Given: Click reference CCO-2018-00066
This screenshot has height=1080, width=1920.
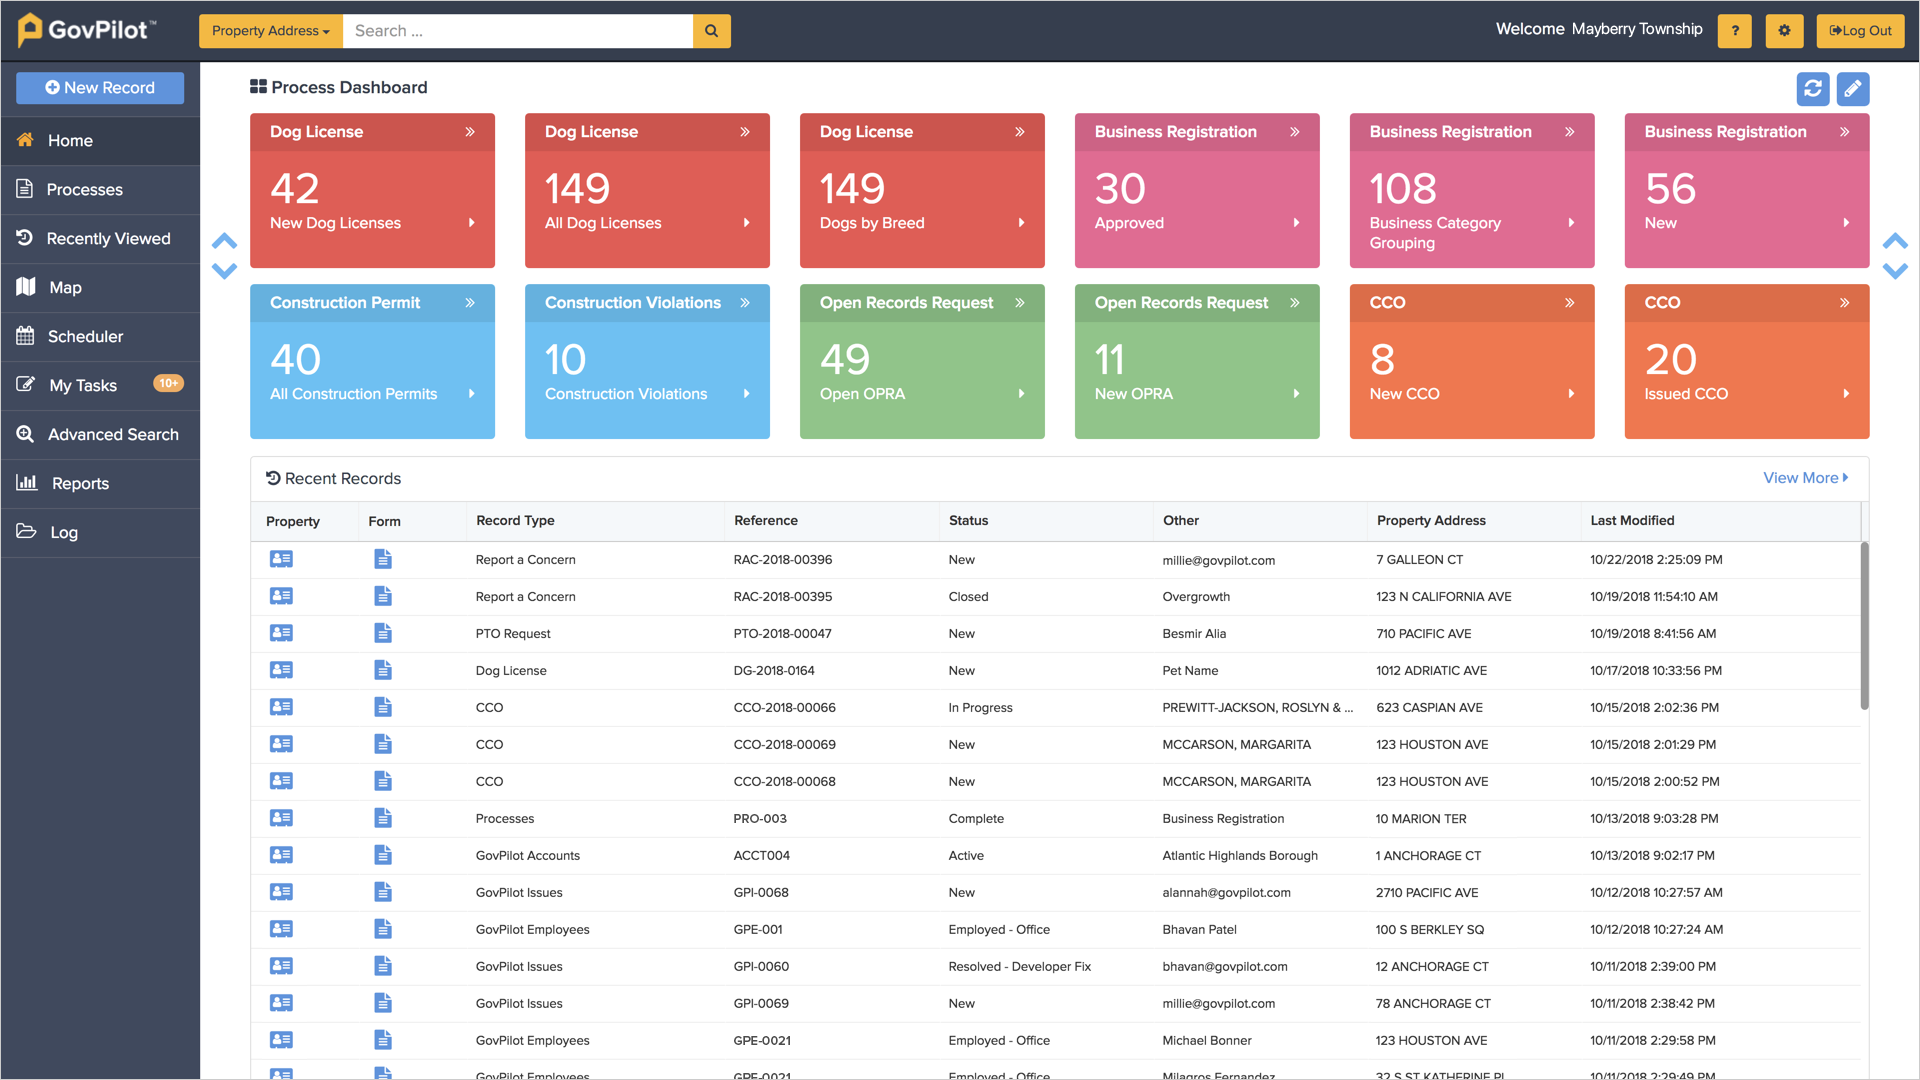Looking at the screenshot, I should [x=784, y=708].
